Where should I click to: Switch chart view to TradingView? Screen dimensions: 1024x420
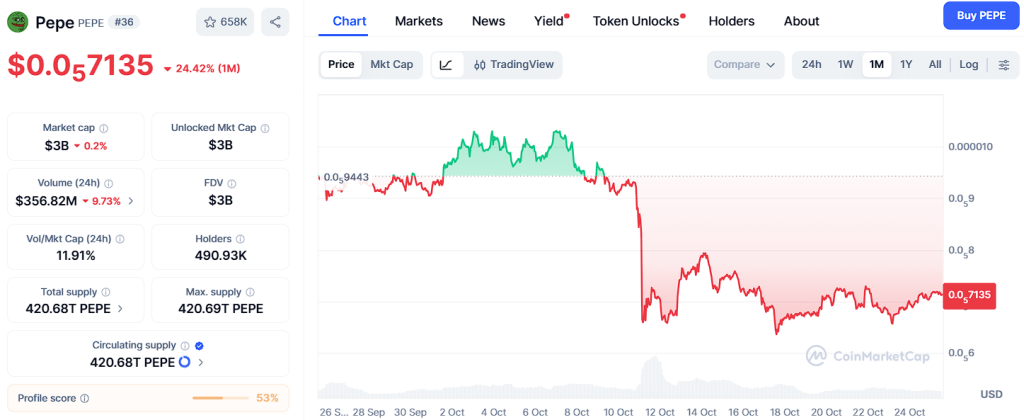coord(513,65)
